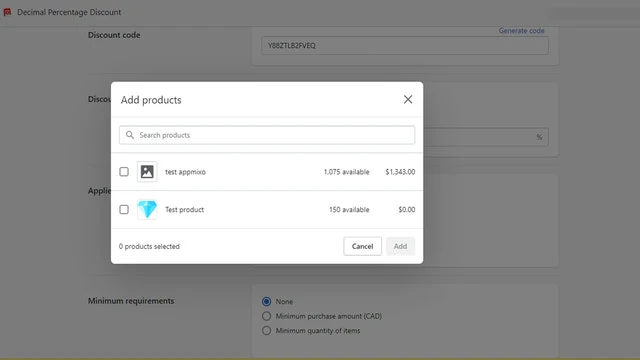Click the Cancel button
The width and height of the screenshot is (640, 360).
(362, 246)
